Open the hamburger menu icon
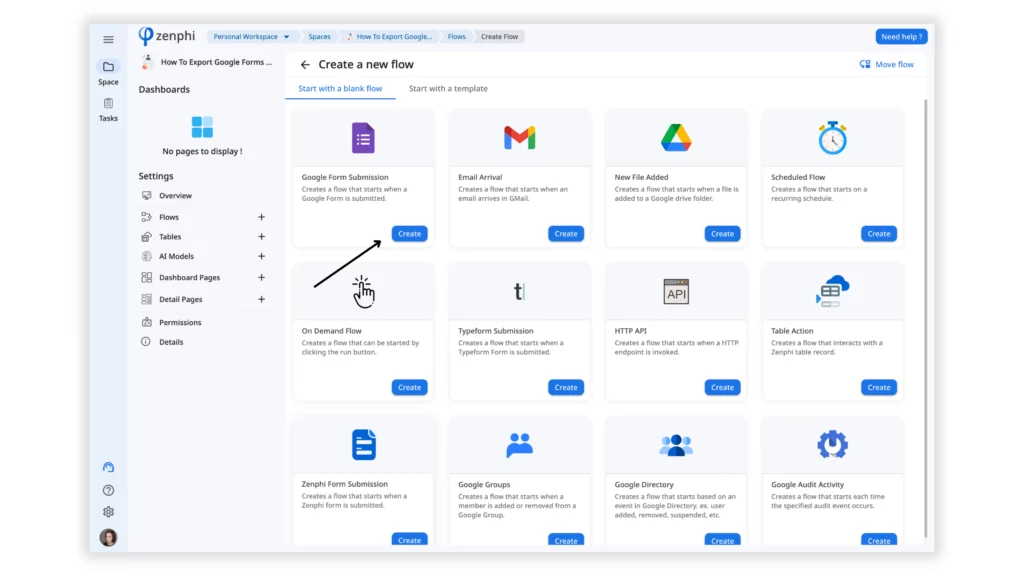The height and width of the screenshot is (576, 1024). coord(108,40)
